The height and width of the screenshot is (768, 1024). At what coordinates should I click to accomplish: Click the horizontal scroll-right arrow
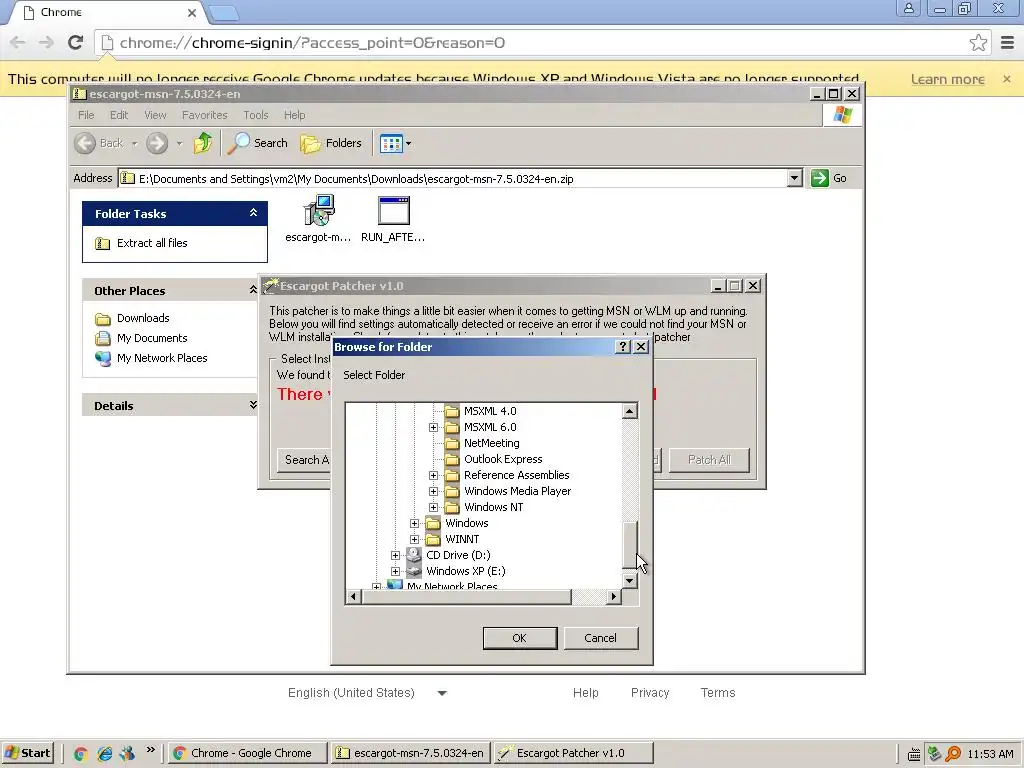613,596
